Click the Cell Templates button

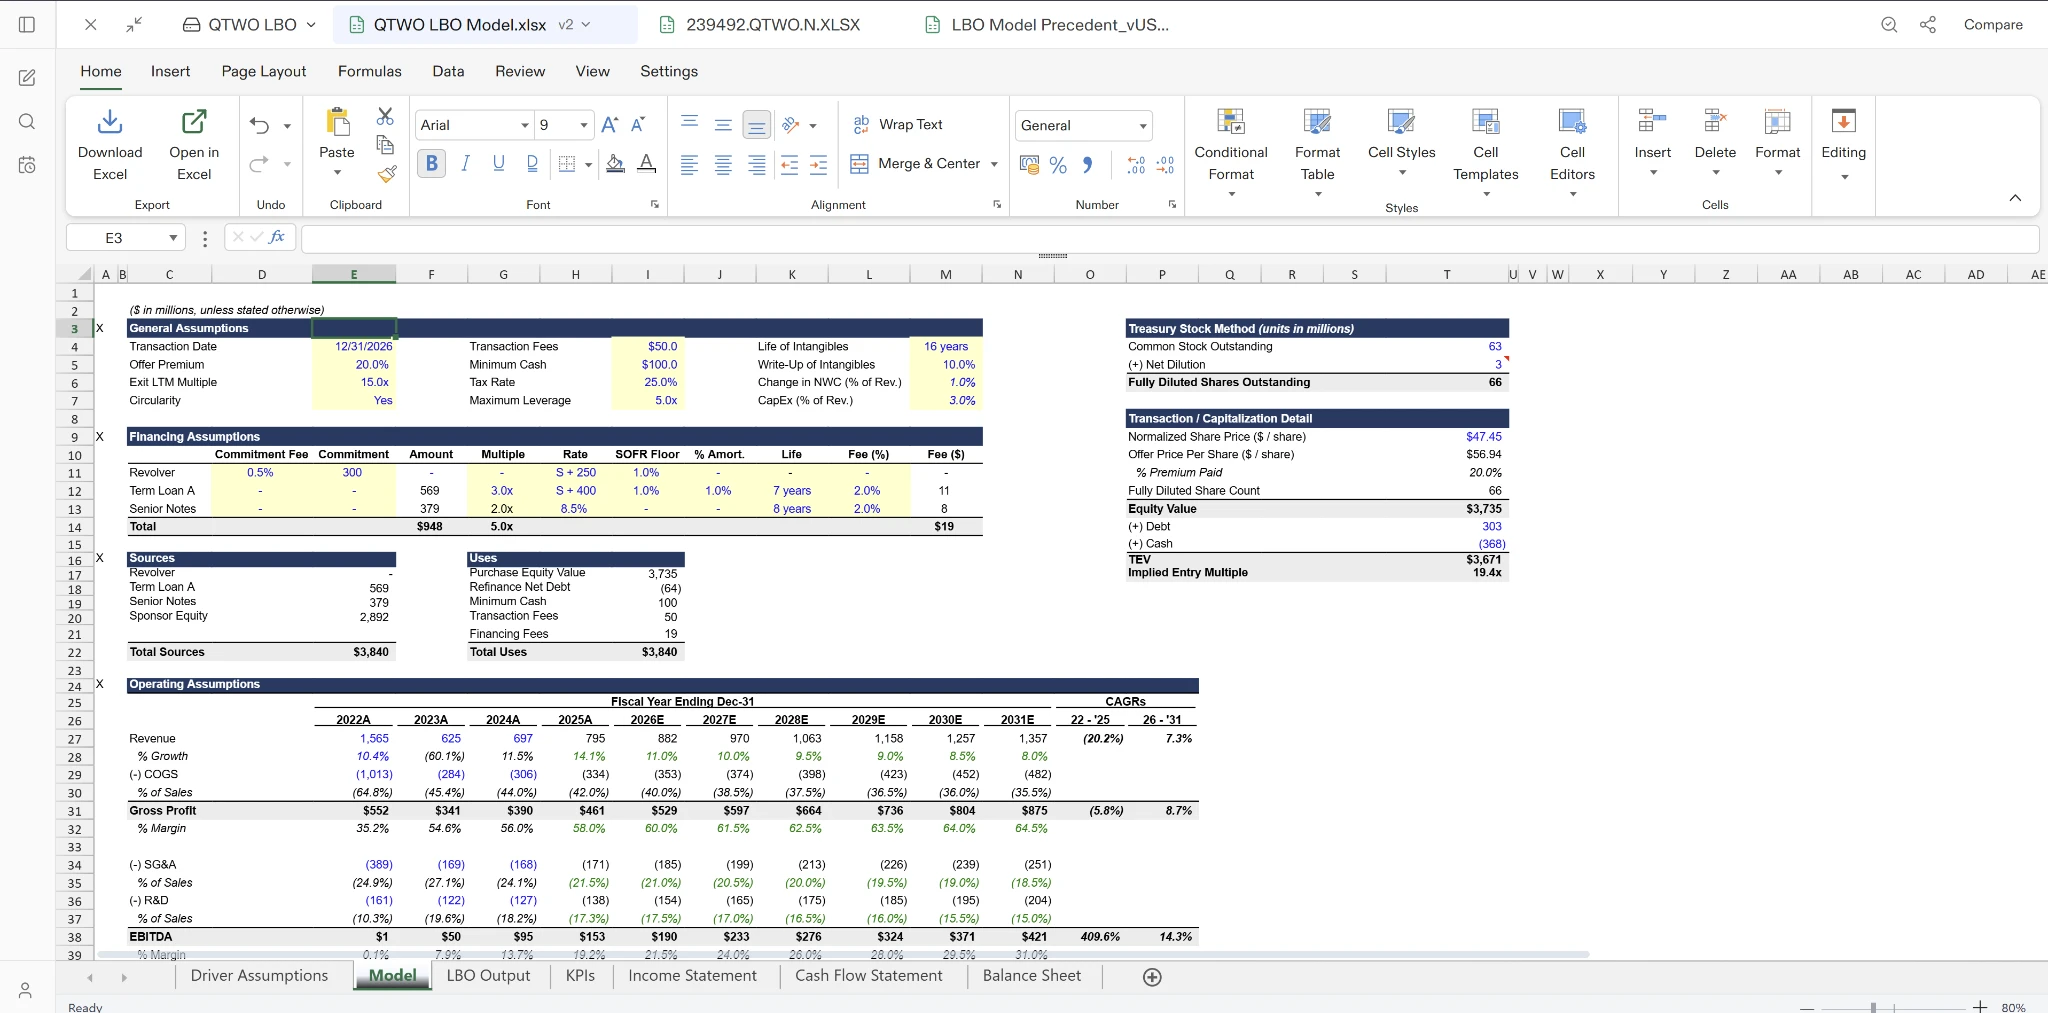click(1486, 152)
